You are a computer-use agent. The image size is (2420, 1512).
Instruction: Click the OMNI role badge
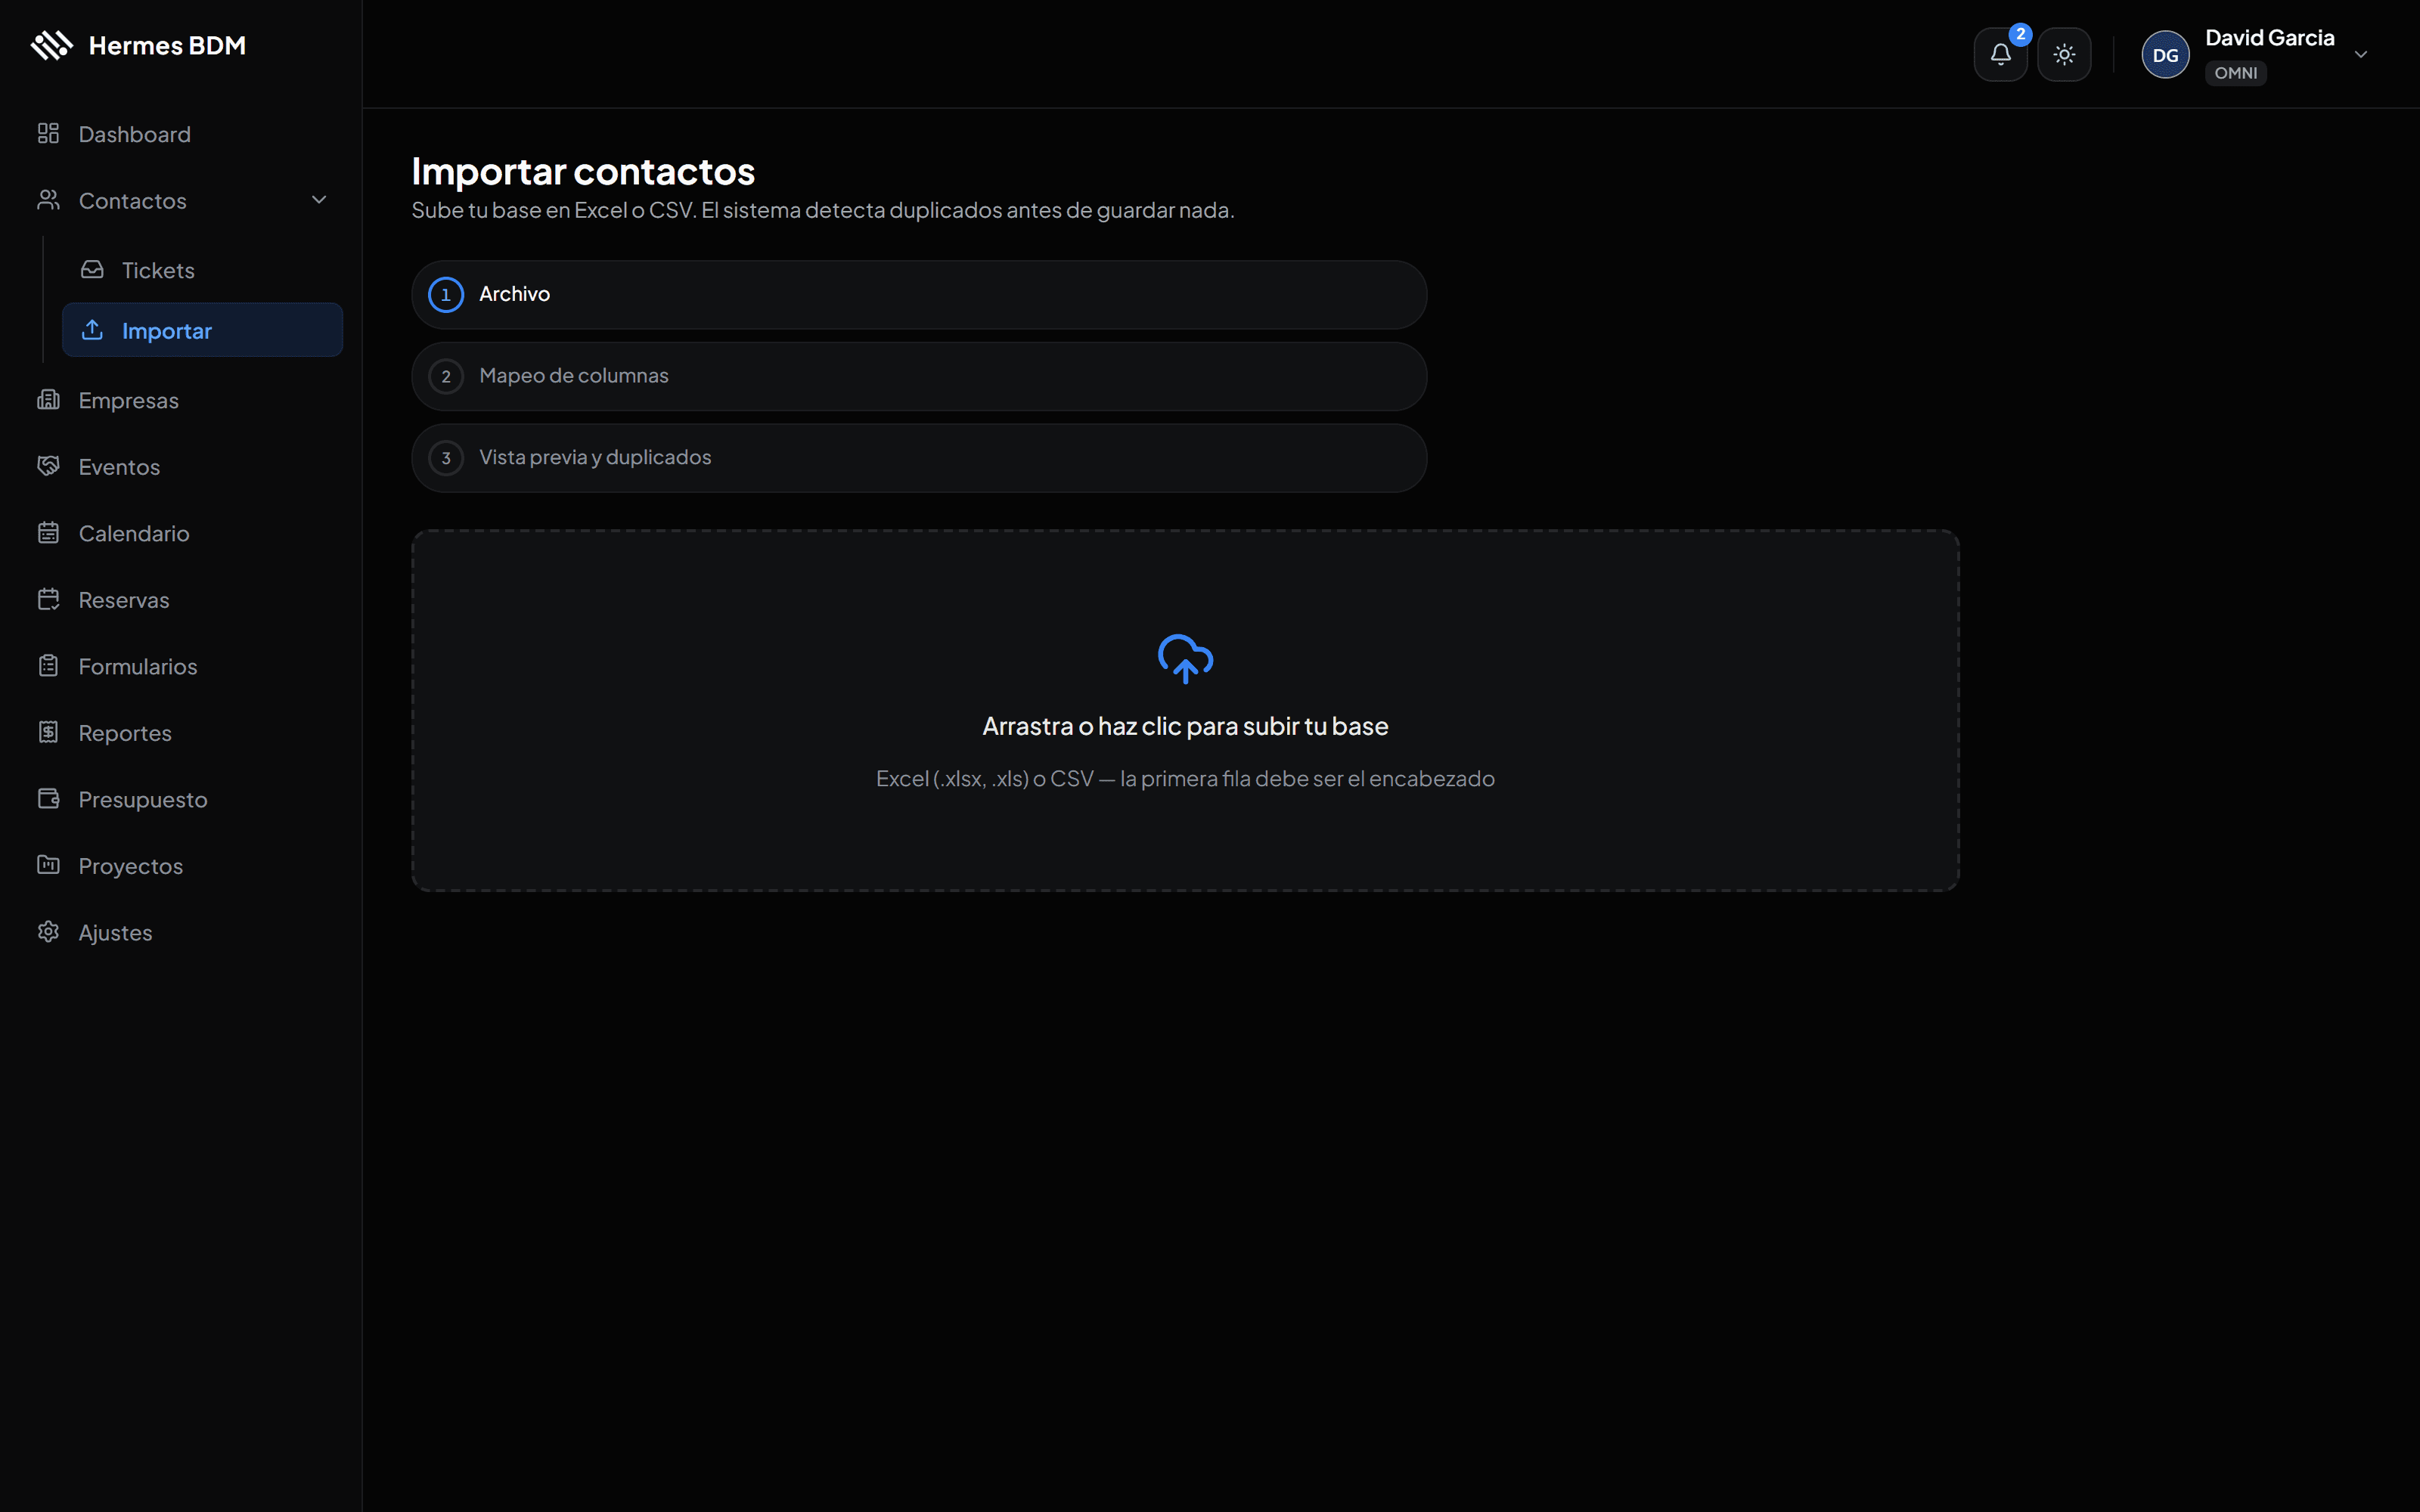[x=2235, y=73]
